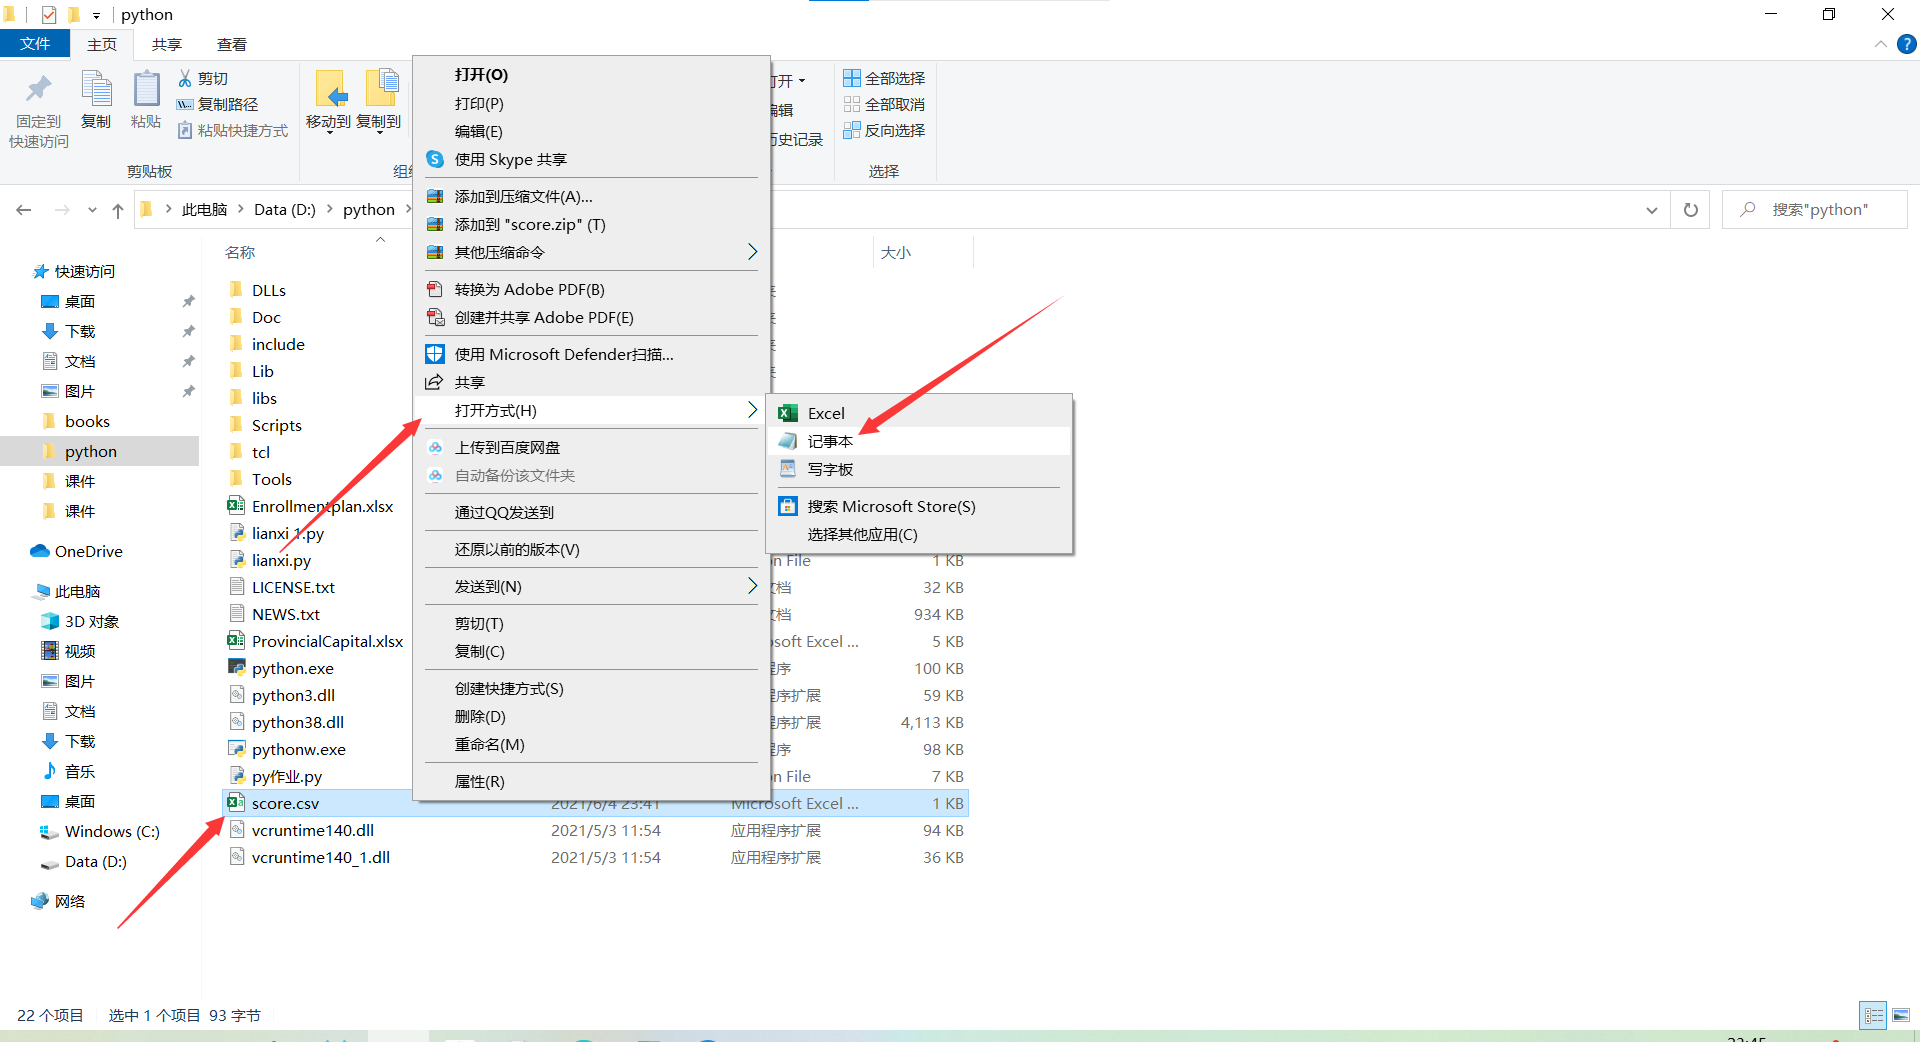Pick 选择其他应用(C) option
Viewport: 1920px width, 1042px height.
point(919,534)
